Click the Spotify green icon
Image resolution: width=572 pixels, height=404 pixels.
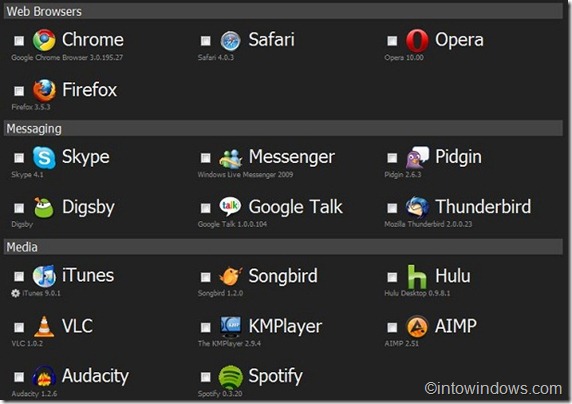point(231,377)
